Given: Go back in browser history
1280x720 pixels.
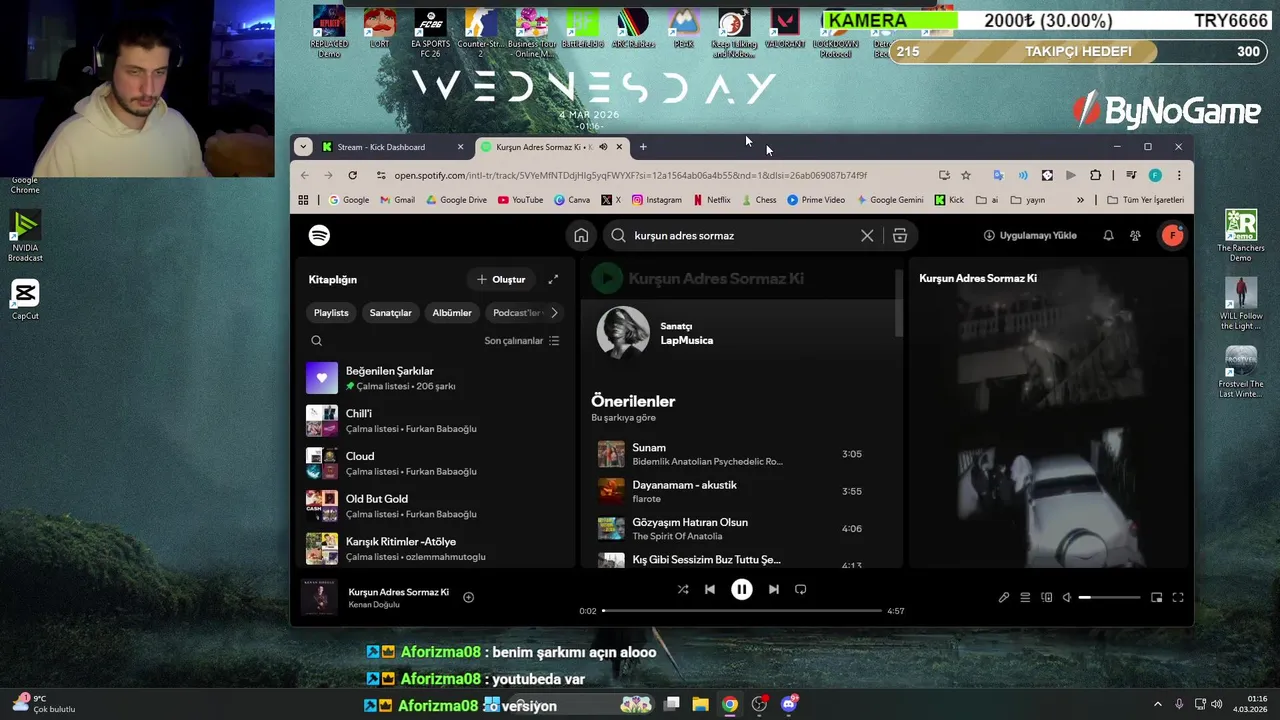Looking at the screenshot, I should (x=305, y=175).
